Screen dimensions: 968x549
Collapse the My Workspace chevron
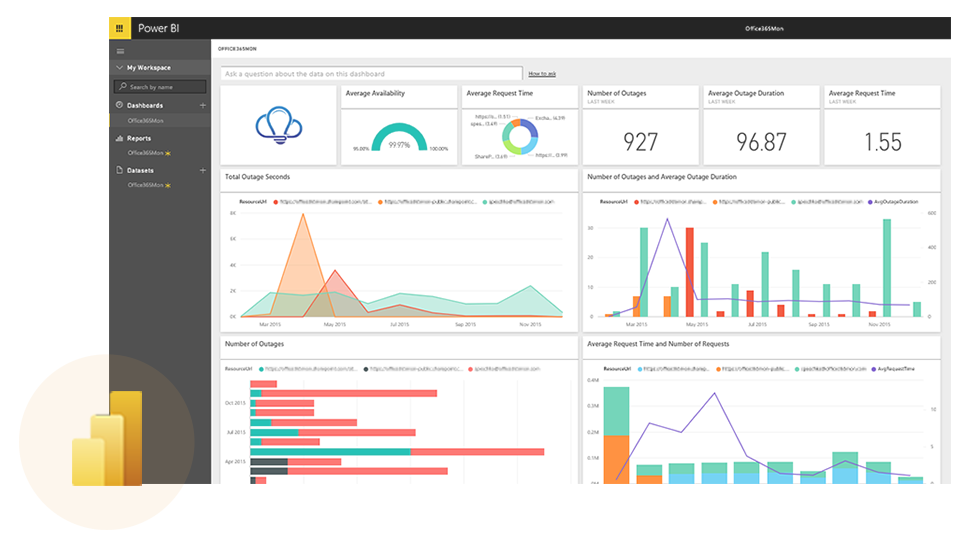point(119,67)
